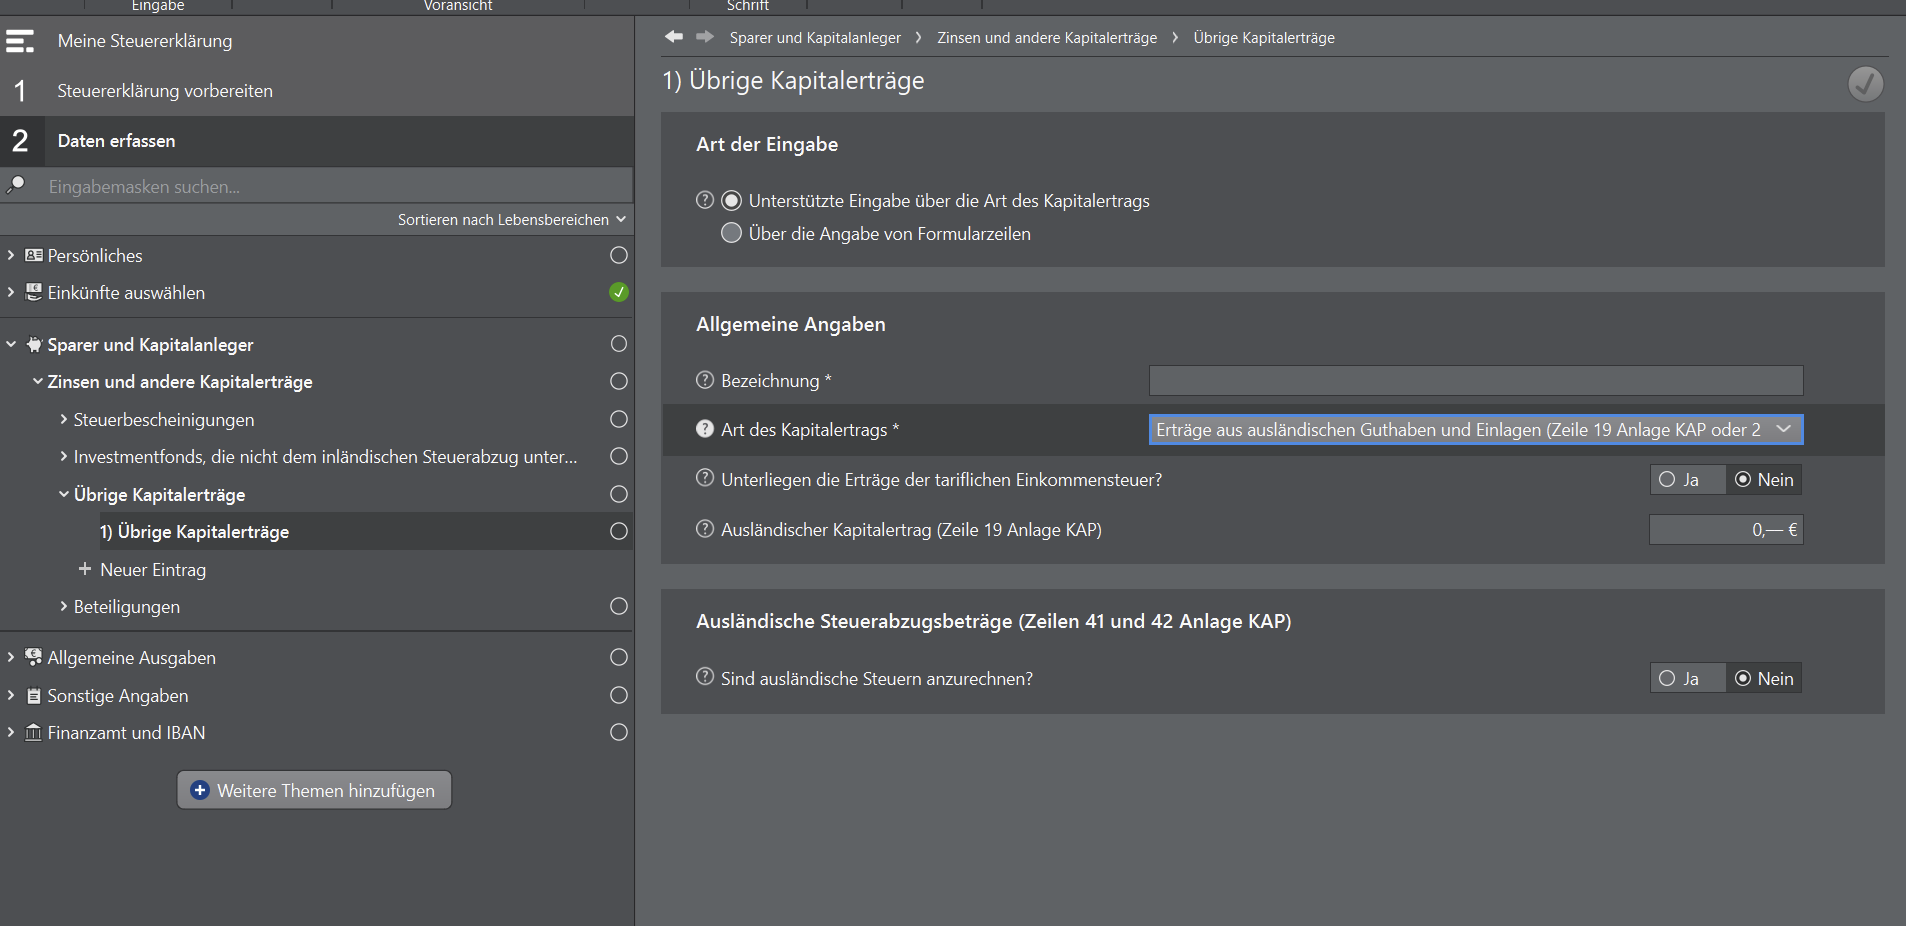
Task: Choose Ja for tarifliche Einkommensteuer question
Action: (x=1668, y=480)
